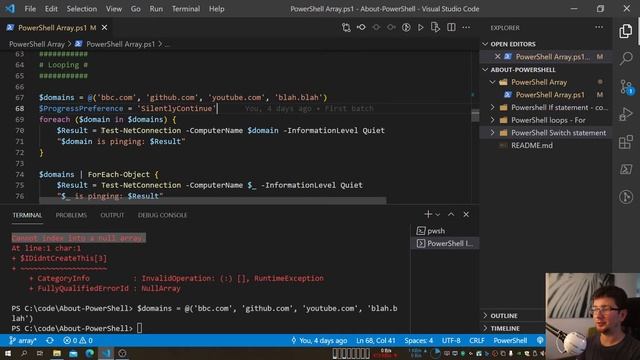Screen dimensions: 640x360
Task: Open the Extensions view
Action: click(626, 142)
